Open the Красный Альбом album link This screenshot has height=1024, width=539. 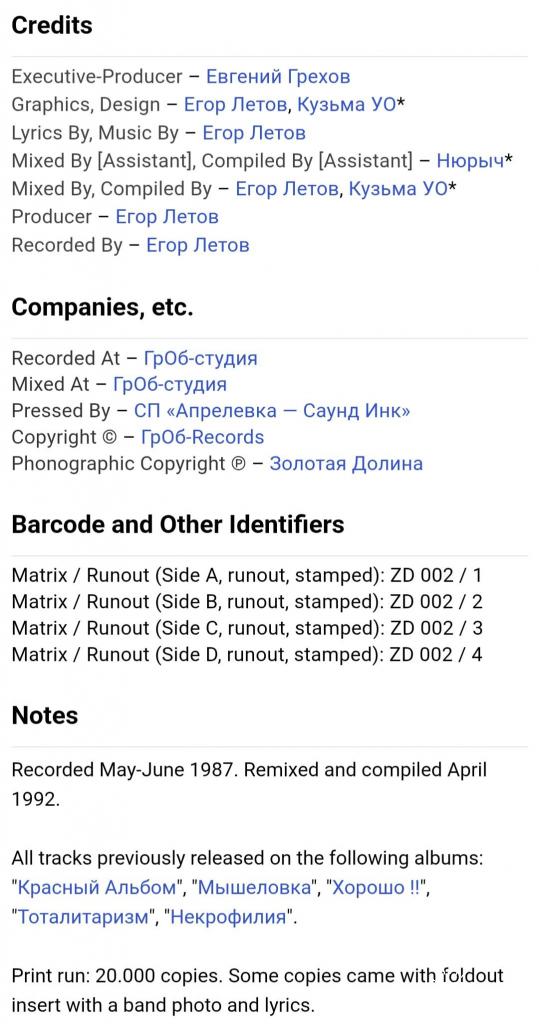point(97,888)
